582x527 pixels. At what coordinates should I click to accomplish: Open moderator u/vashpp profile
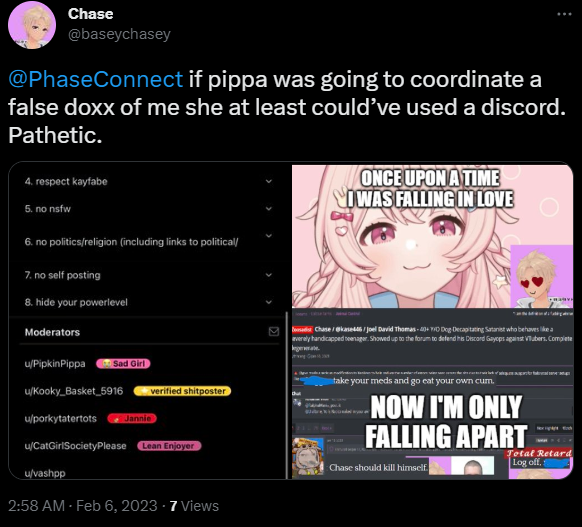pyautogui.click(x=45, y=473)
